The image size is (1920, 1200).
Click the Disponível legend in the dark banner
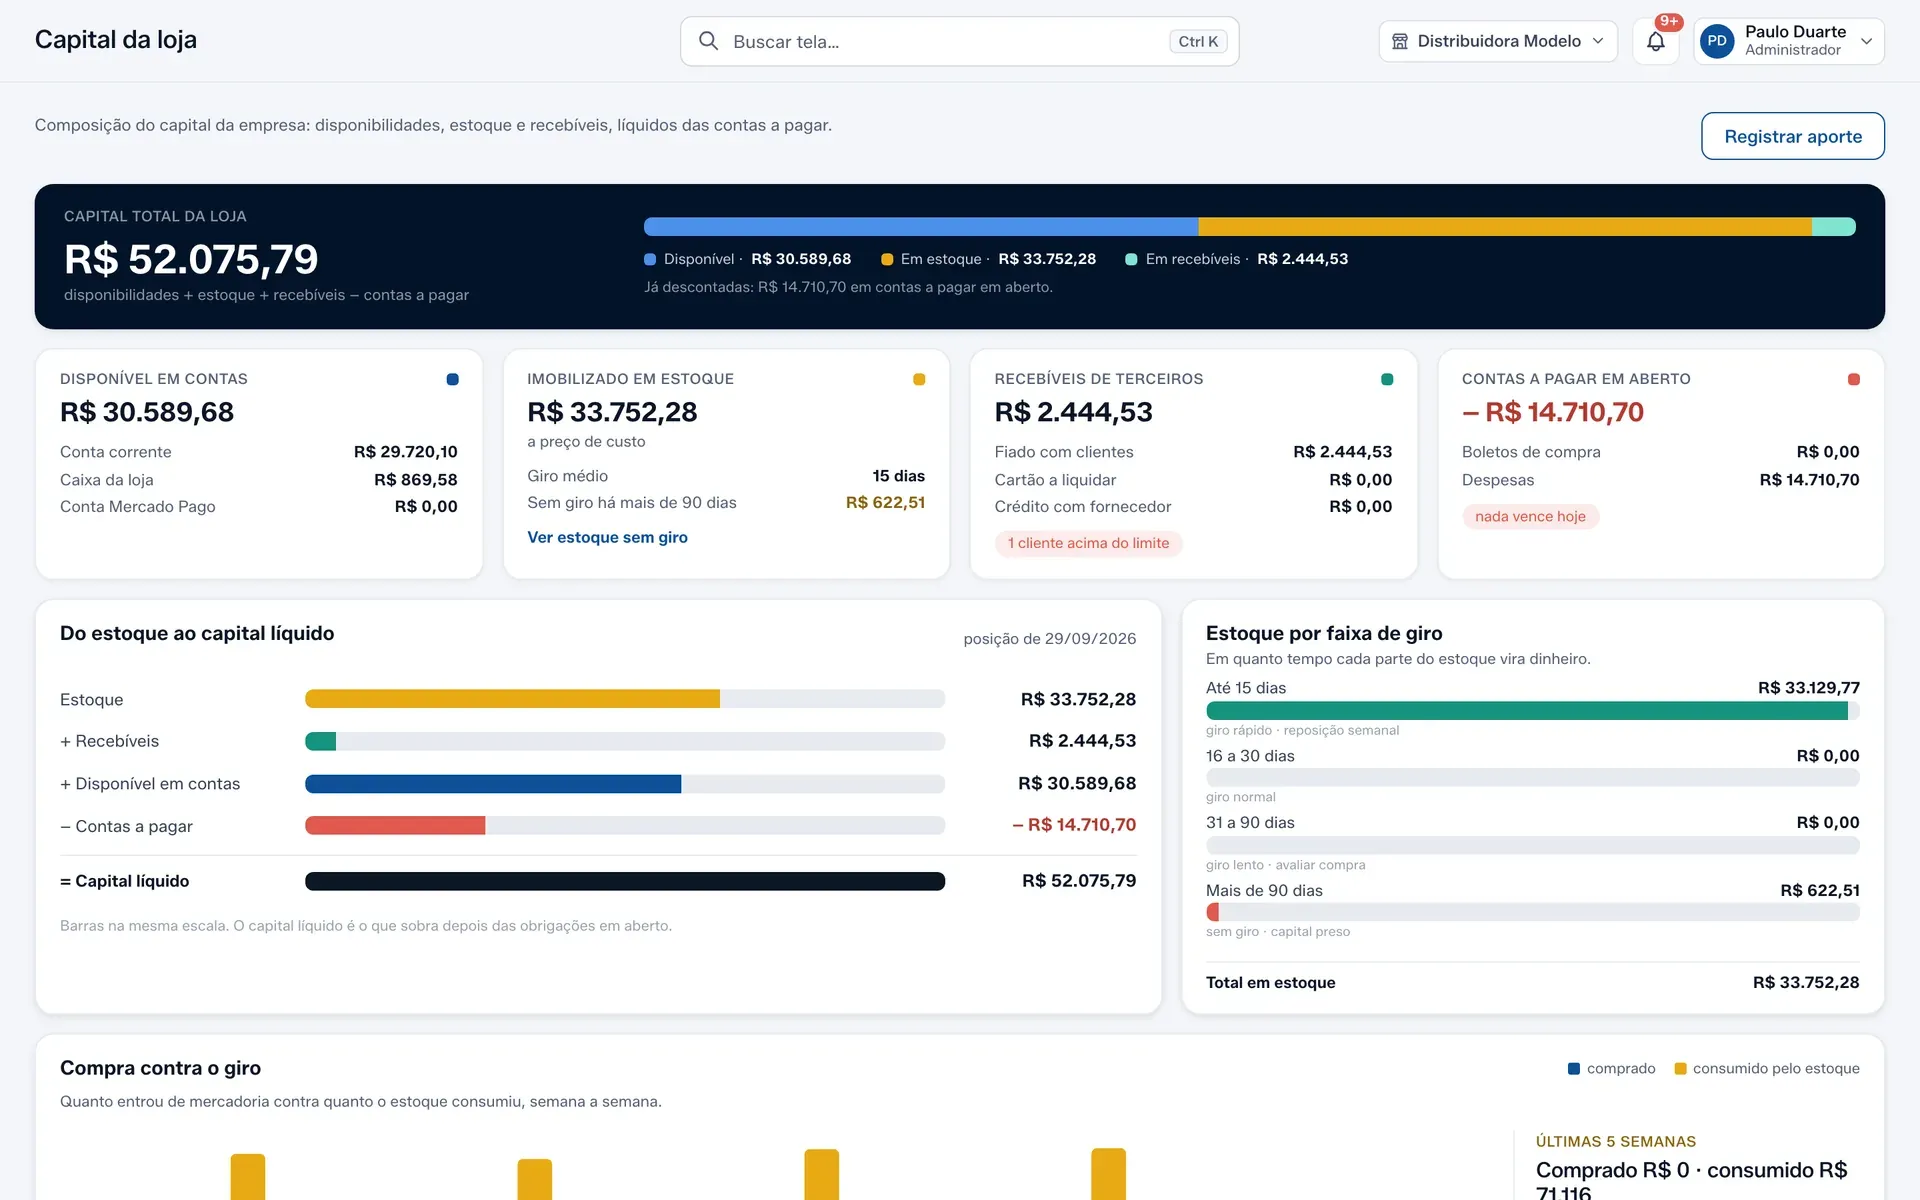[748, 259]
